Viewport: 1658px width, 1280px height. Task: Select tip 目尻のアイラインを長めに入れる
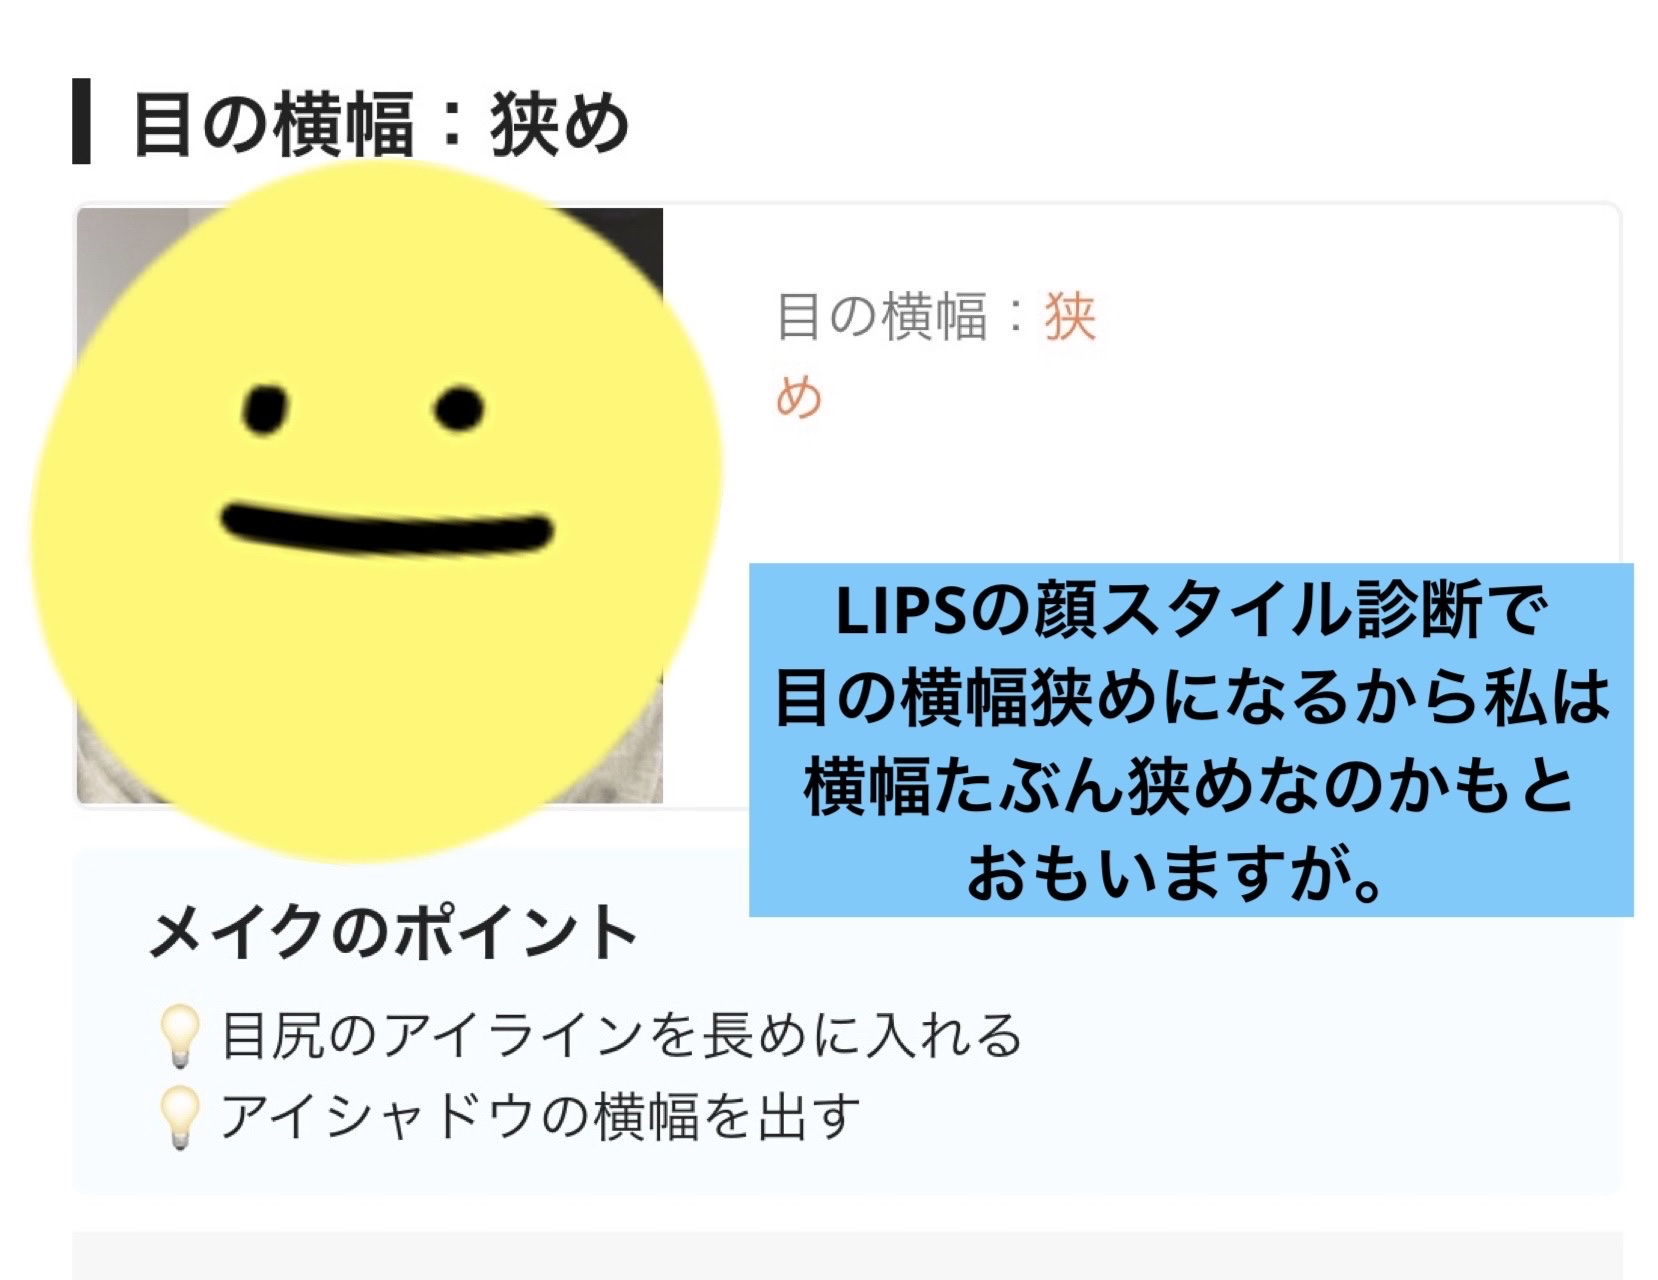621,1036
